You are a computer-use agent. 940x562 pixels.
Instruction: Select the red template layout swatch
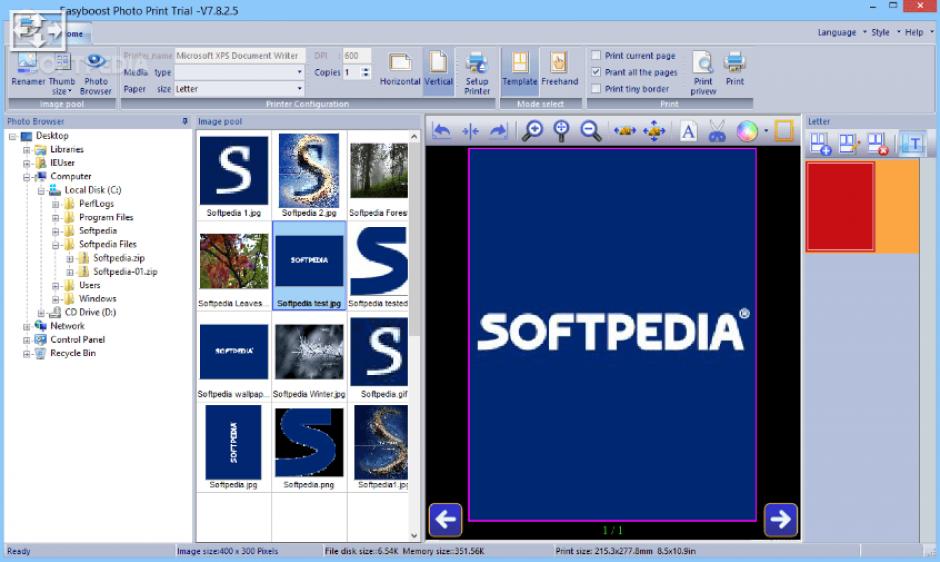[840, 206]
